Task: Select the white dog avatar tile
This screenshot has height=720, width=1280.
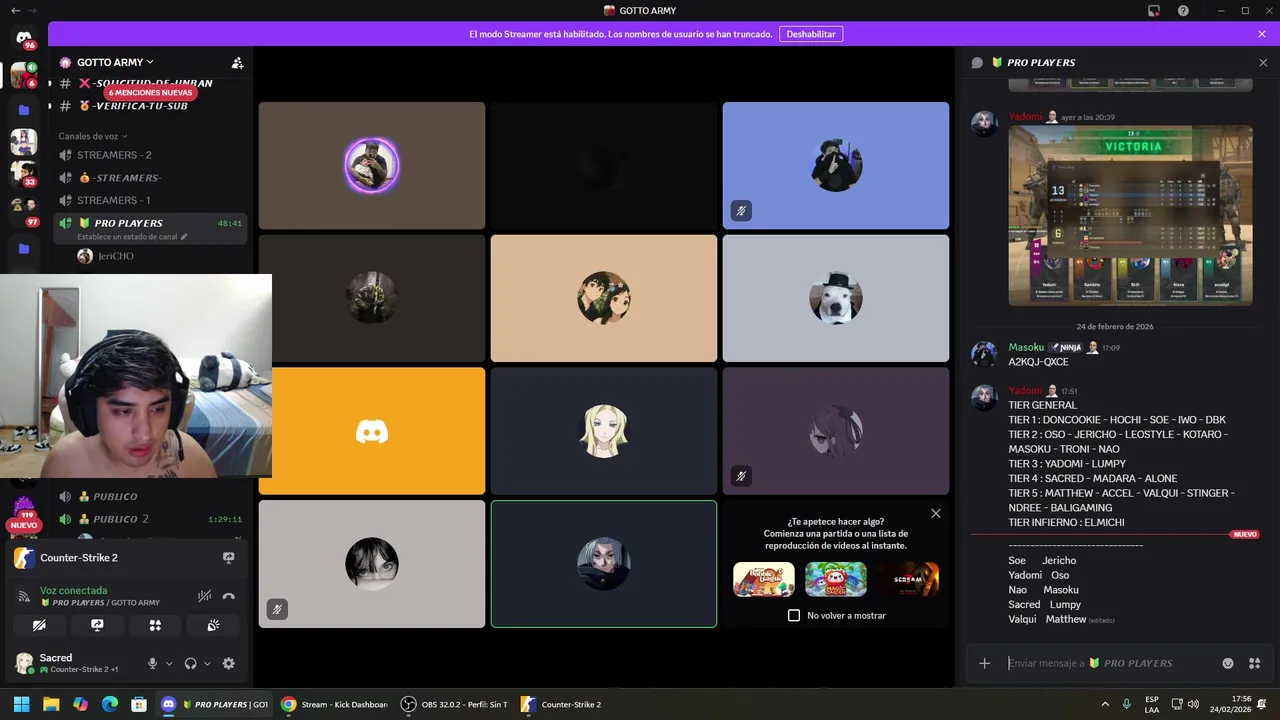Action: 836,298
